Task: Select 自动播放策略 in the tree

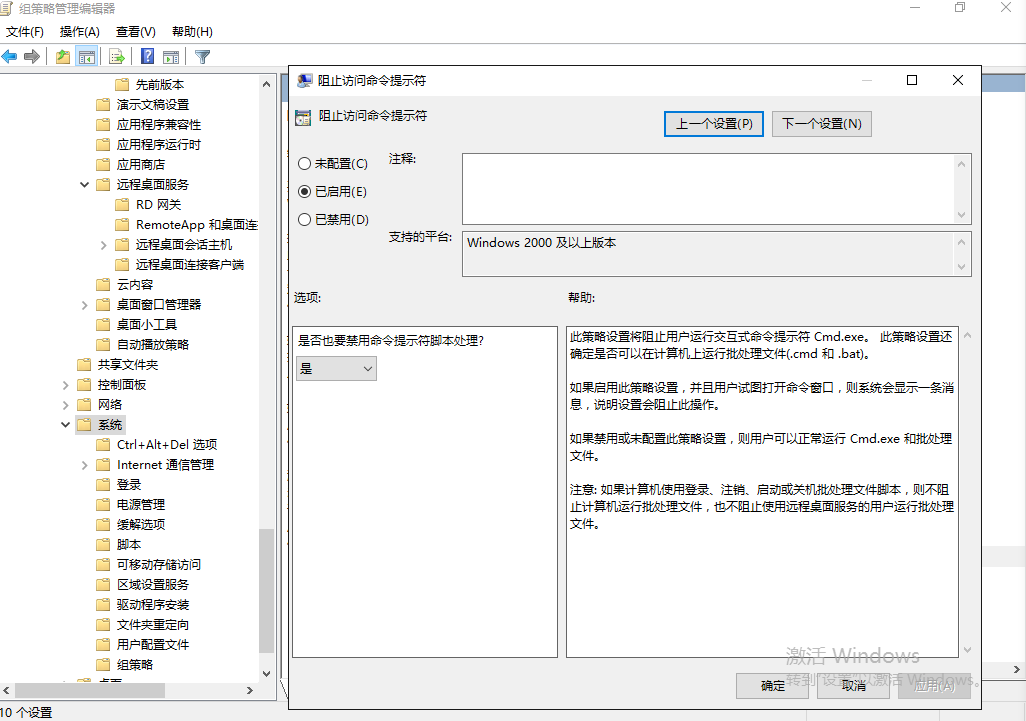Action: click(x=153, y=345)
